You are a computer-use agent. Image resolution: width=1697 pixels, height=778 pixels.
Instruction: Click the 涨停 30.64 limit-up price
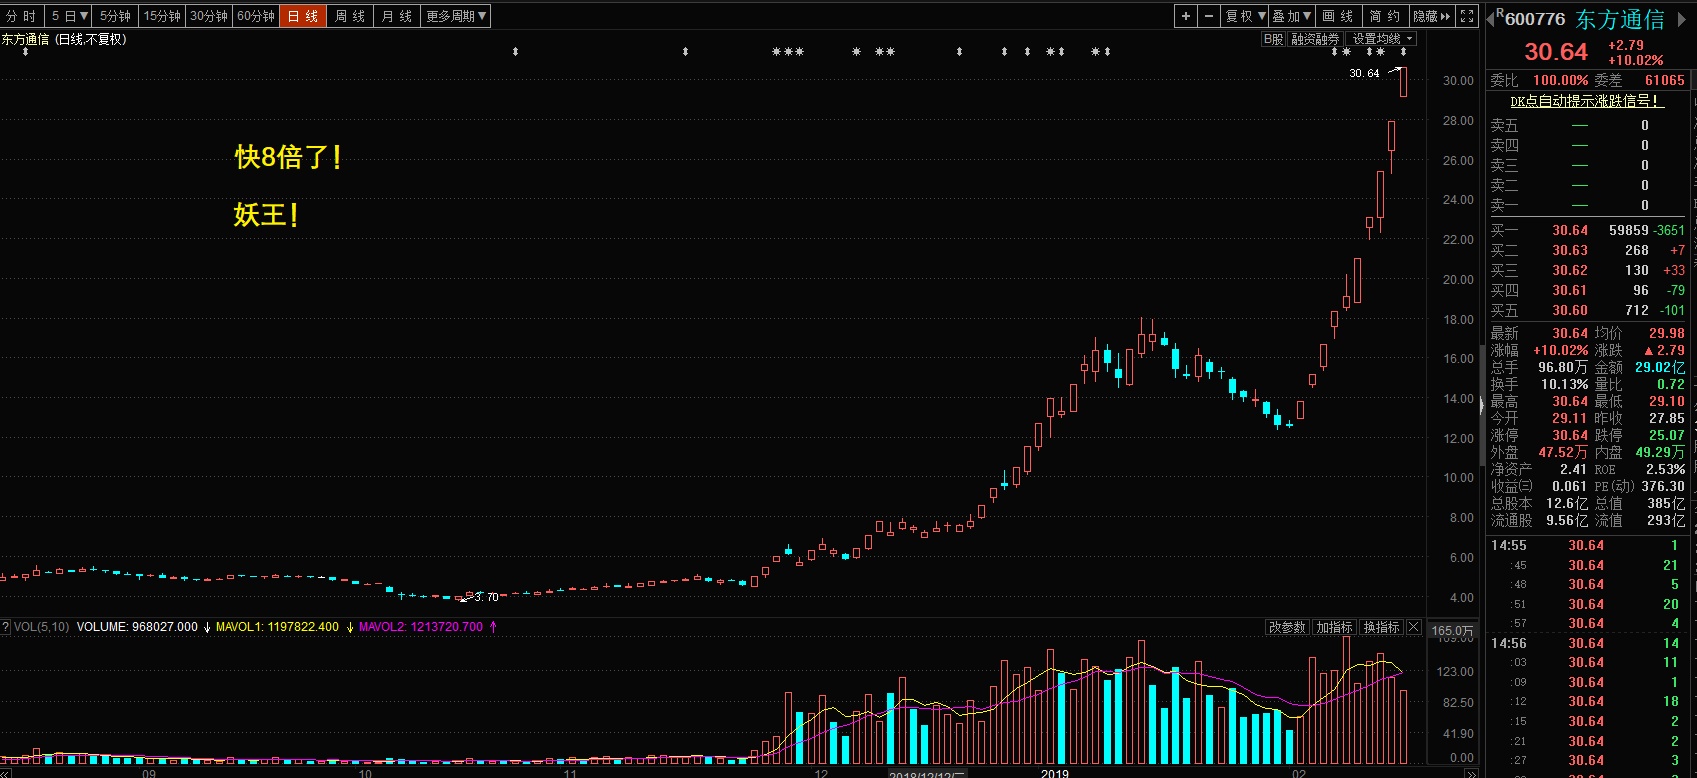pos(1570,435)
